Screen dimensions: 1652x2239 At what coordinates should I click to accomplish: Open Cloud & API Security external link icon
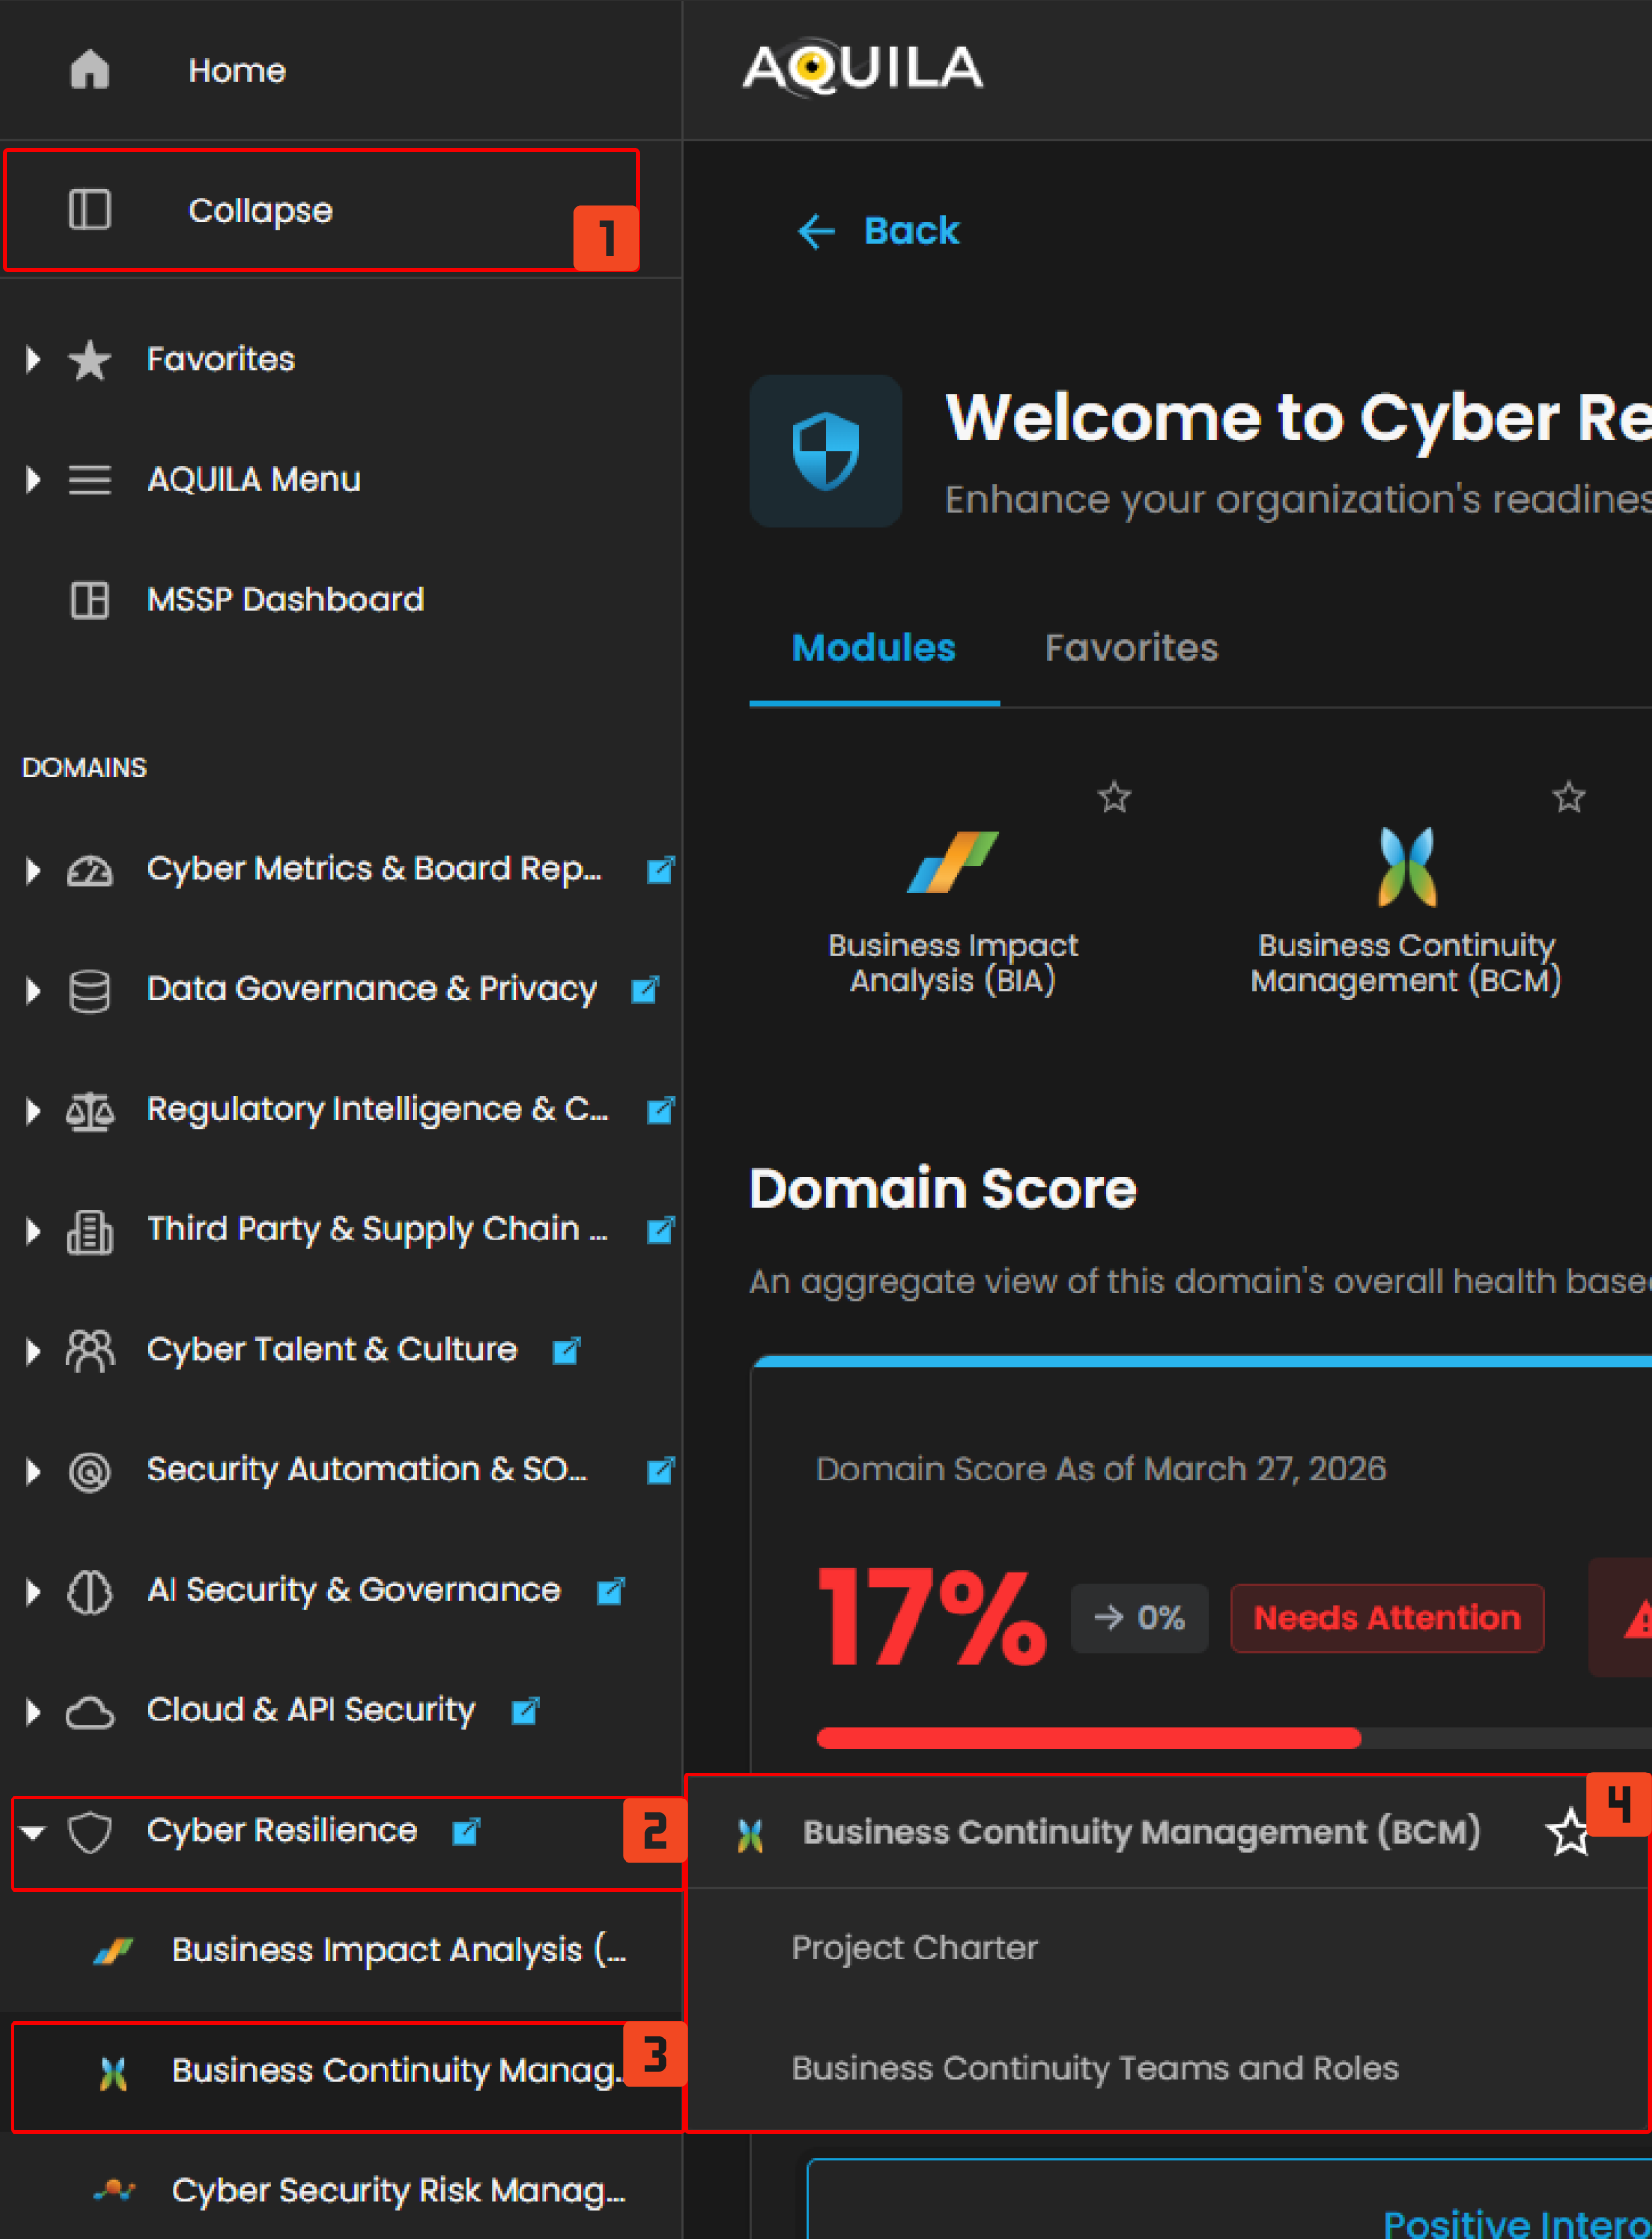point(525,1711)
